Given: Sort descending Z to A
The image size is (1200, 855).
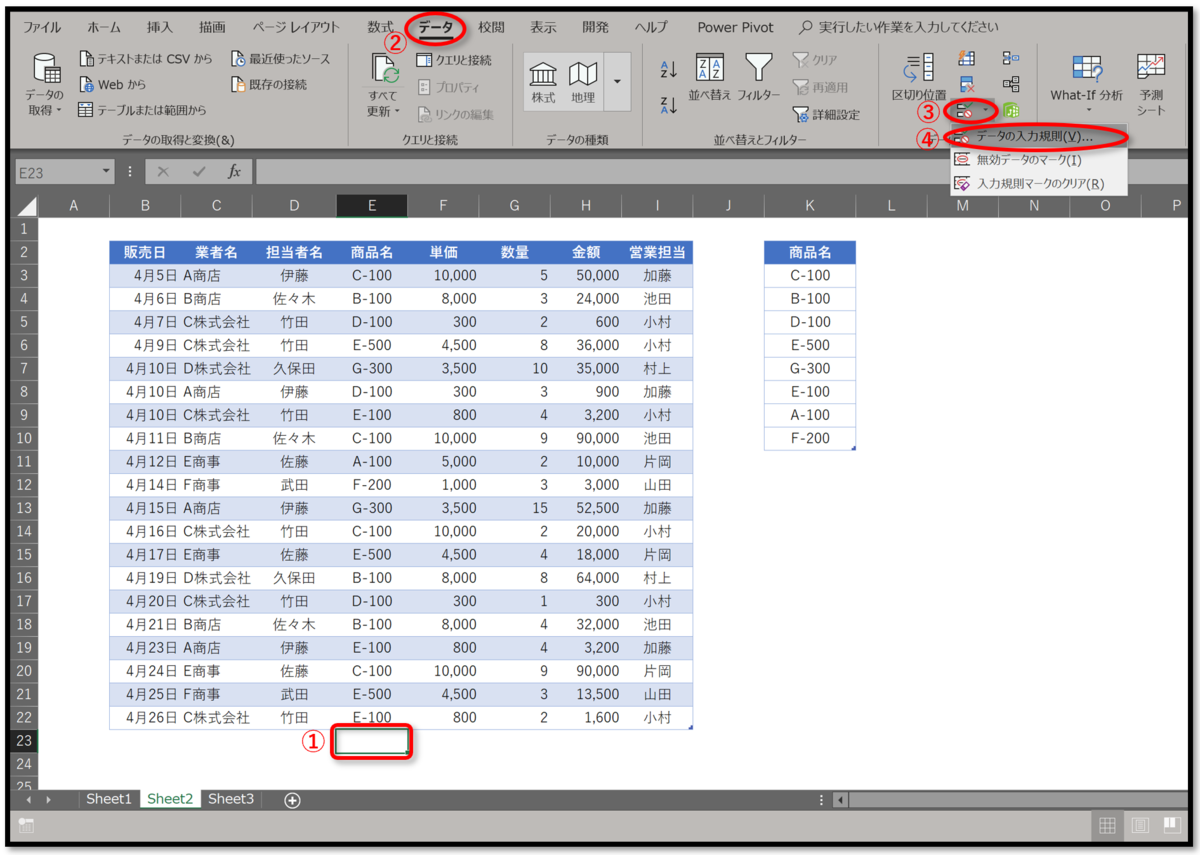Looking at the screenshot, I should tap(669, 103).
